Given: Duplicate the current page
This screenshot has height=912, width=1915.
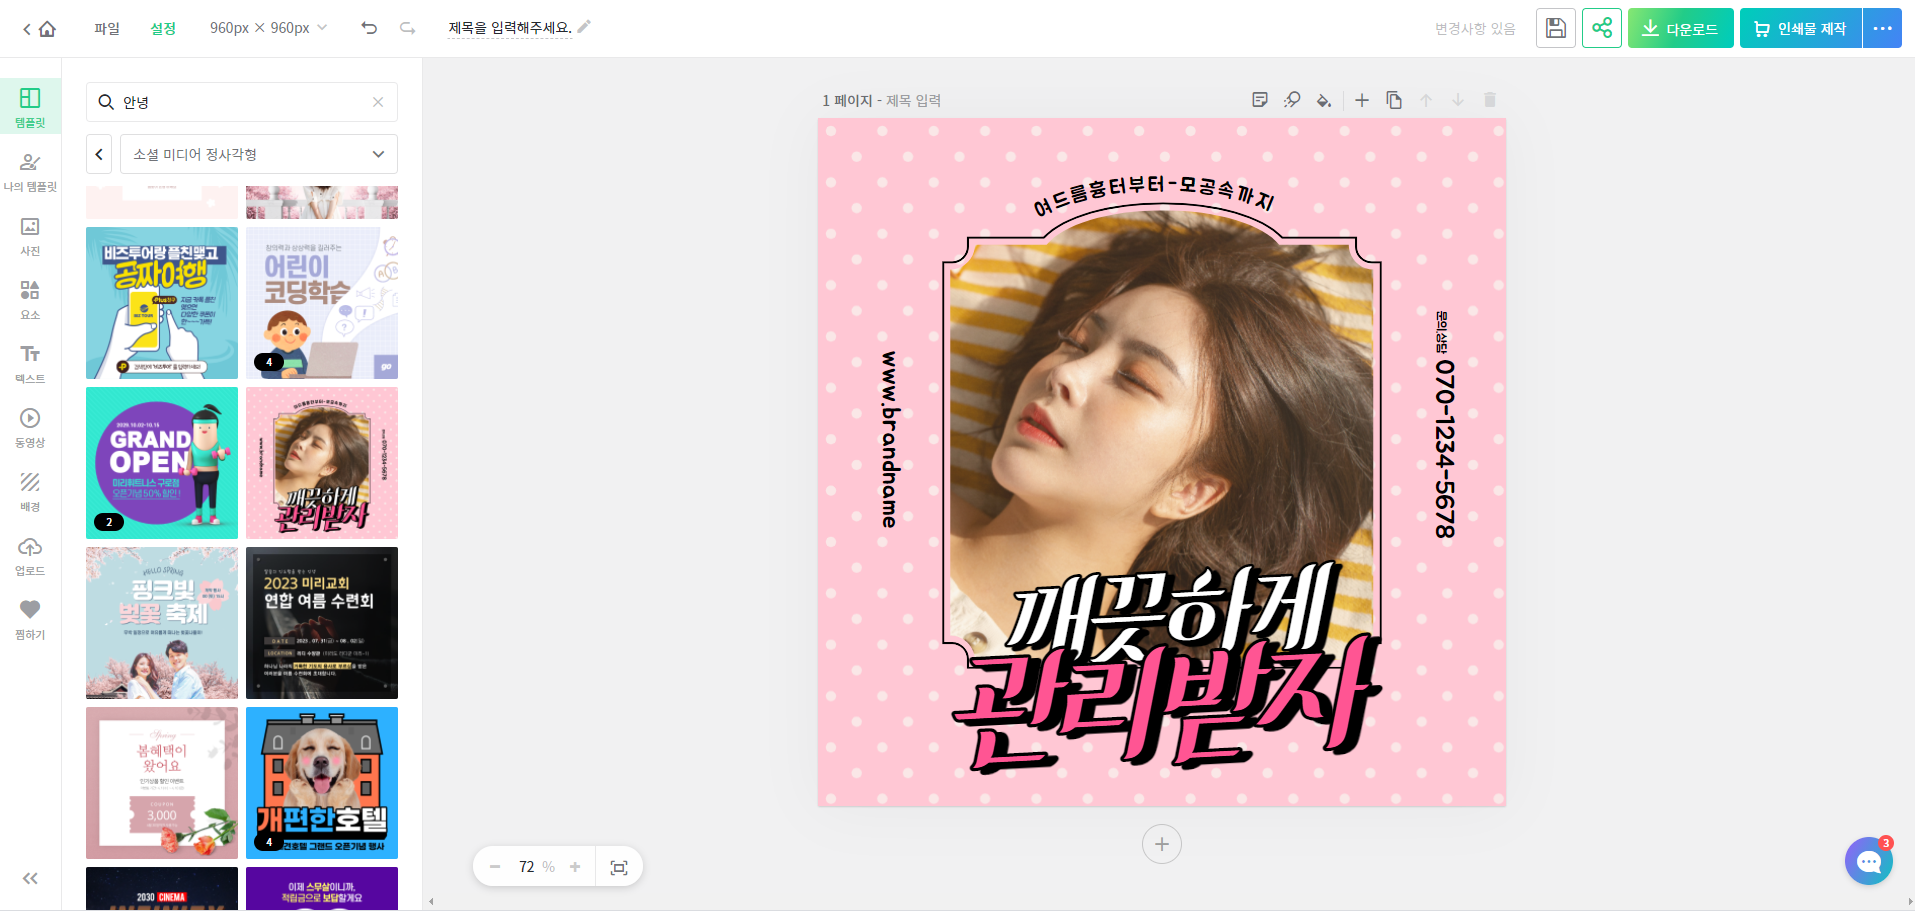Looking at the screenshot, I should click(x=1394, y=100).
